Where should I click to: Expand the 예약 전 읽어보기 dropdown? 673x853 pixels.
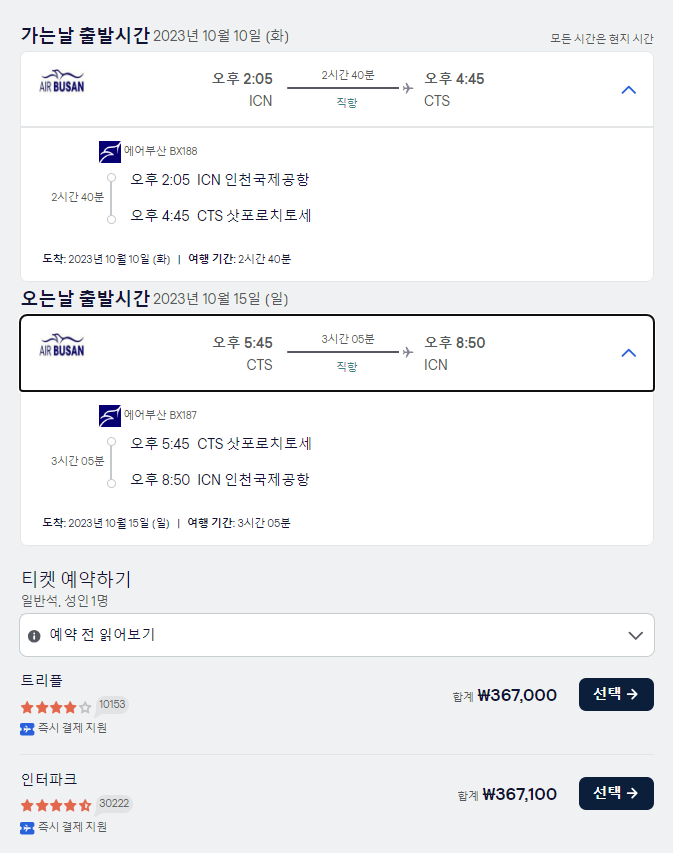pyautogui.click(x=634, y=635)
